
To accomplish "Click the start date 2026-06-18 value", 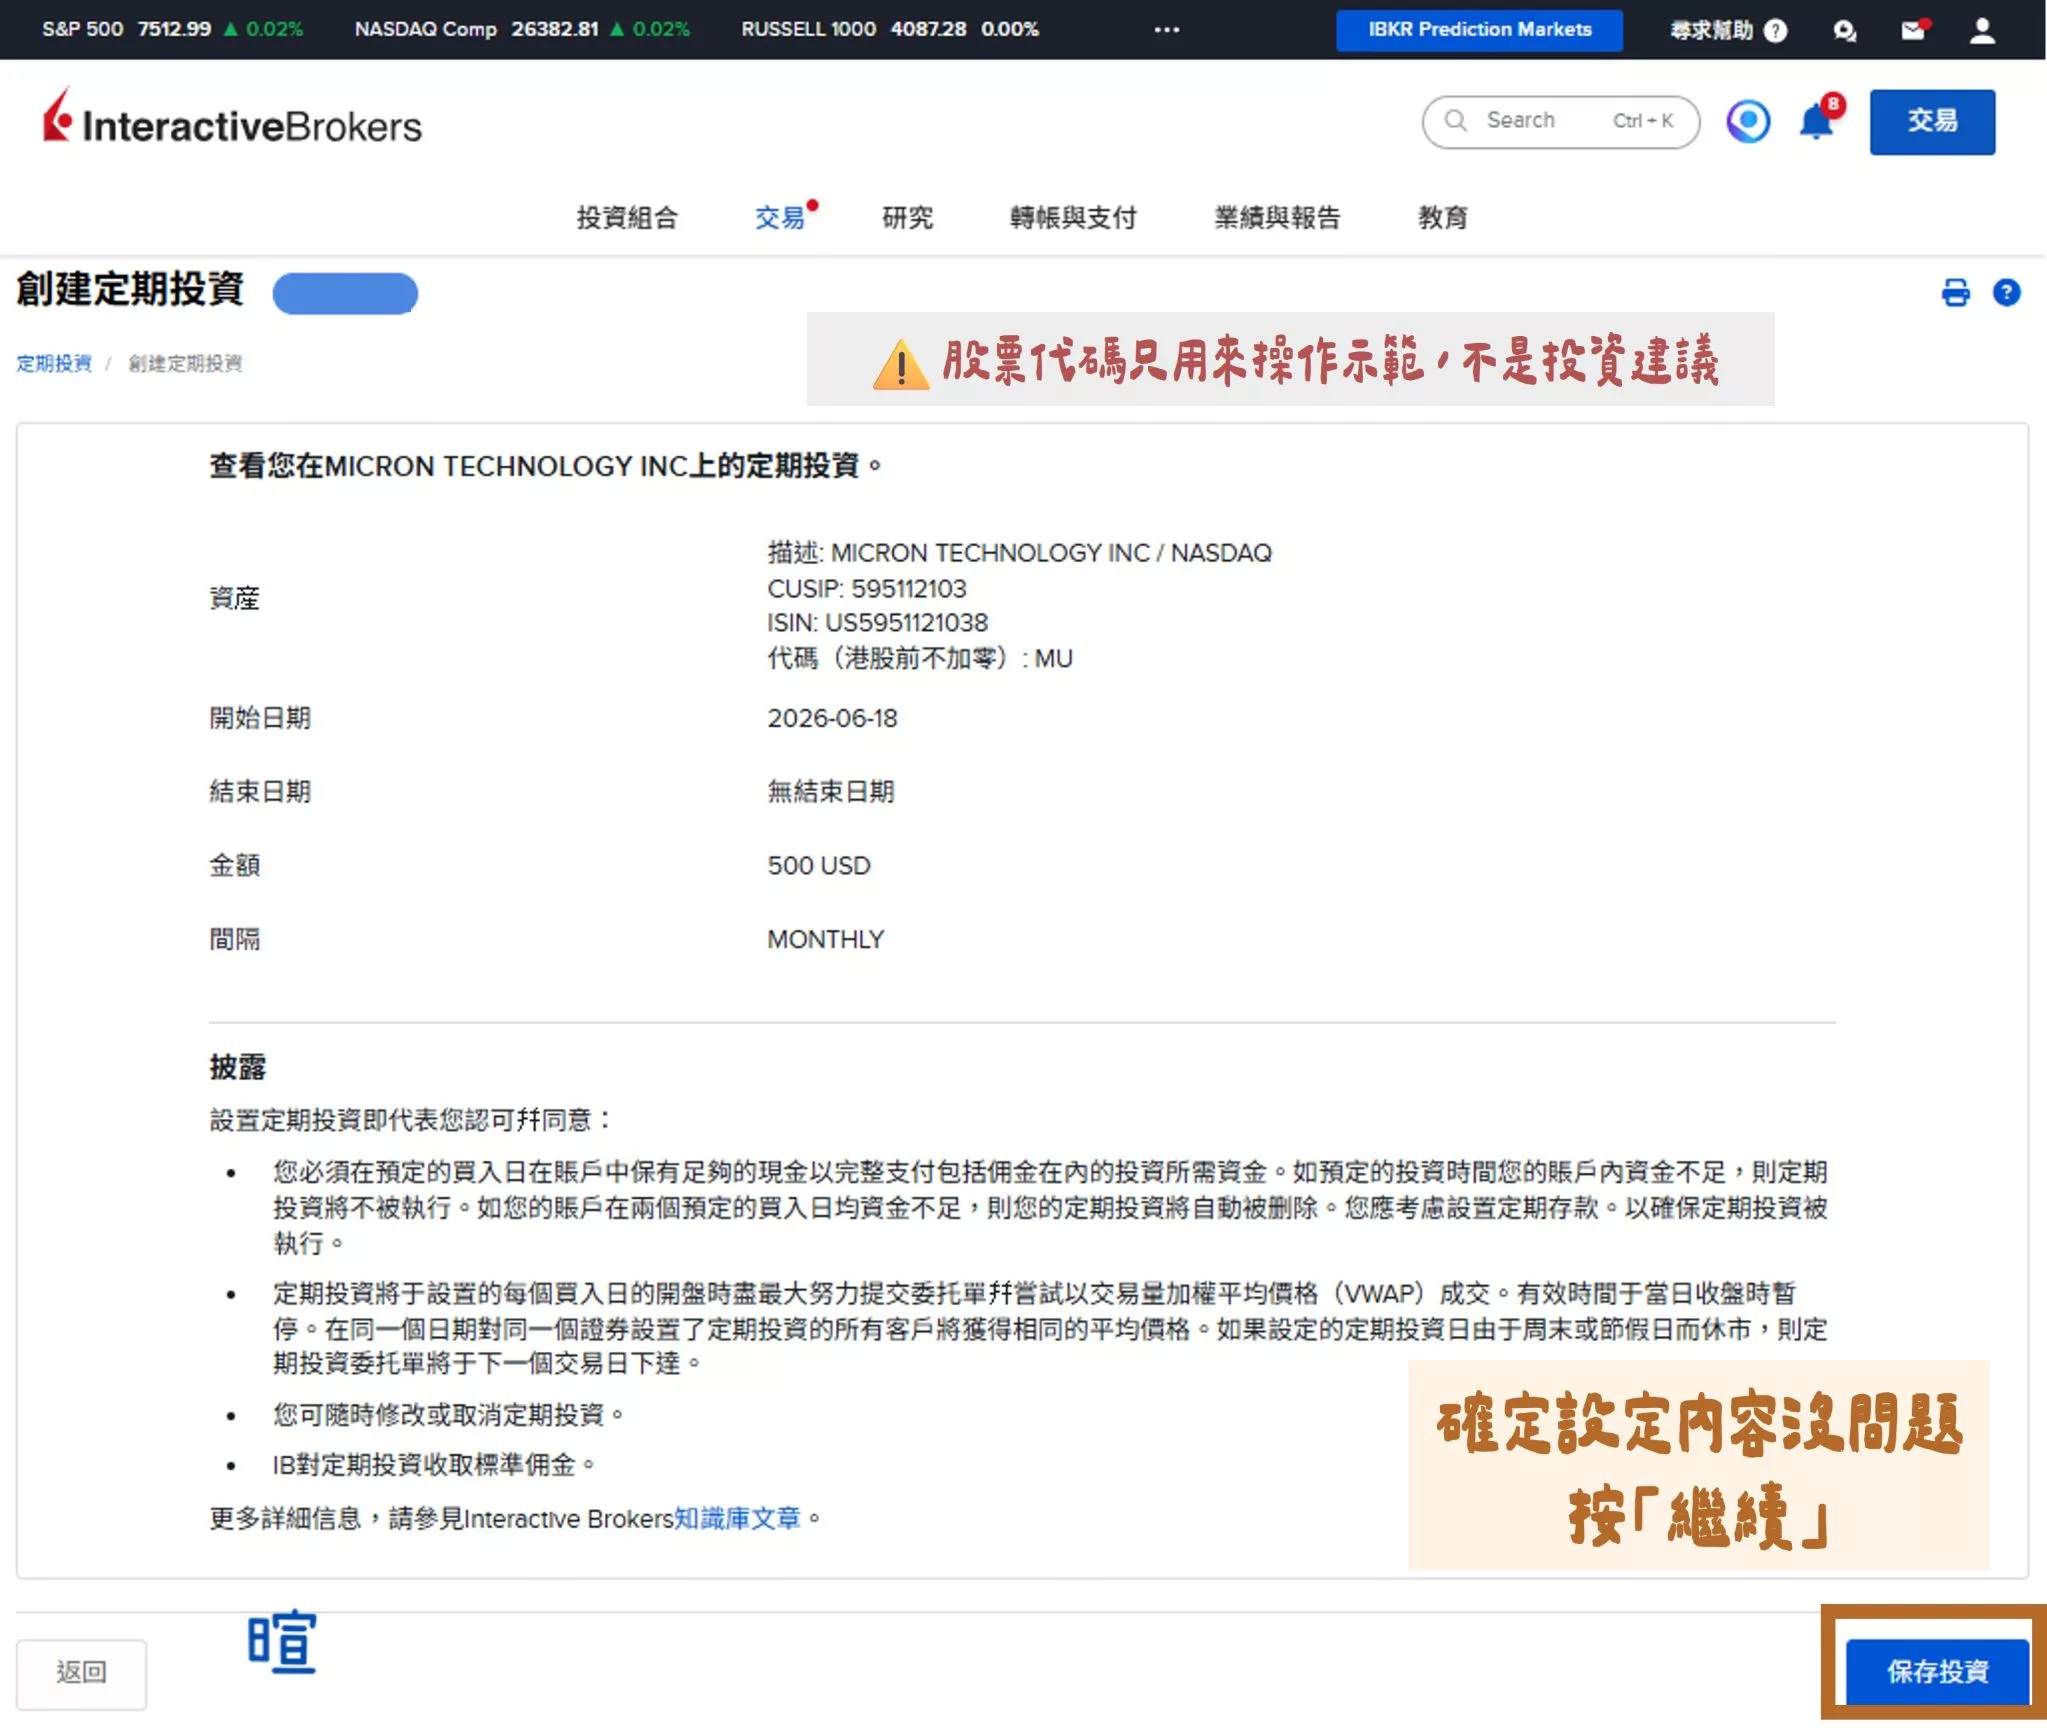I will [x=832, y=718].
